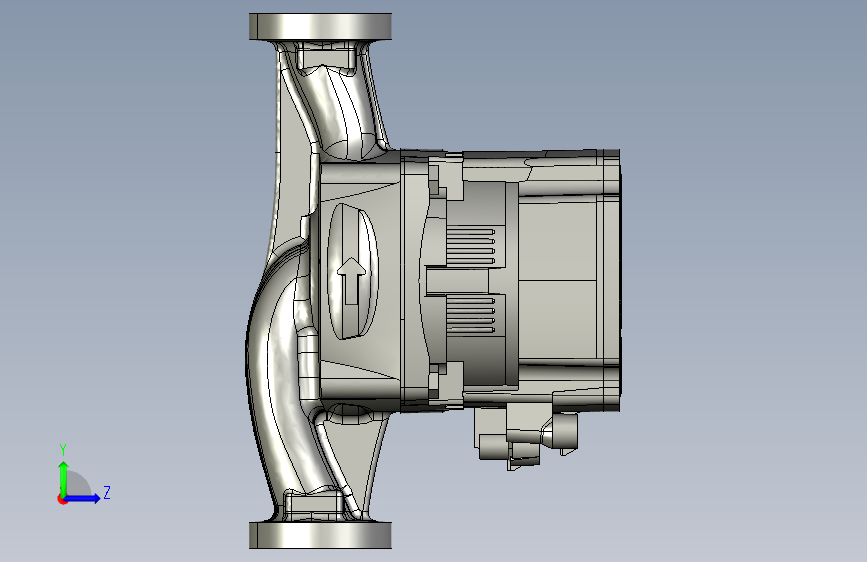Select the upper set of cooling fins
The width and height of the screenshot is (867, 562).
tap(471, 244)
